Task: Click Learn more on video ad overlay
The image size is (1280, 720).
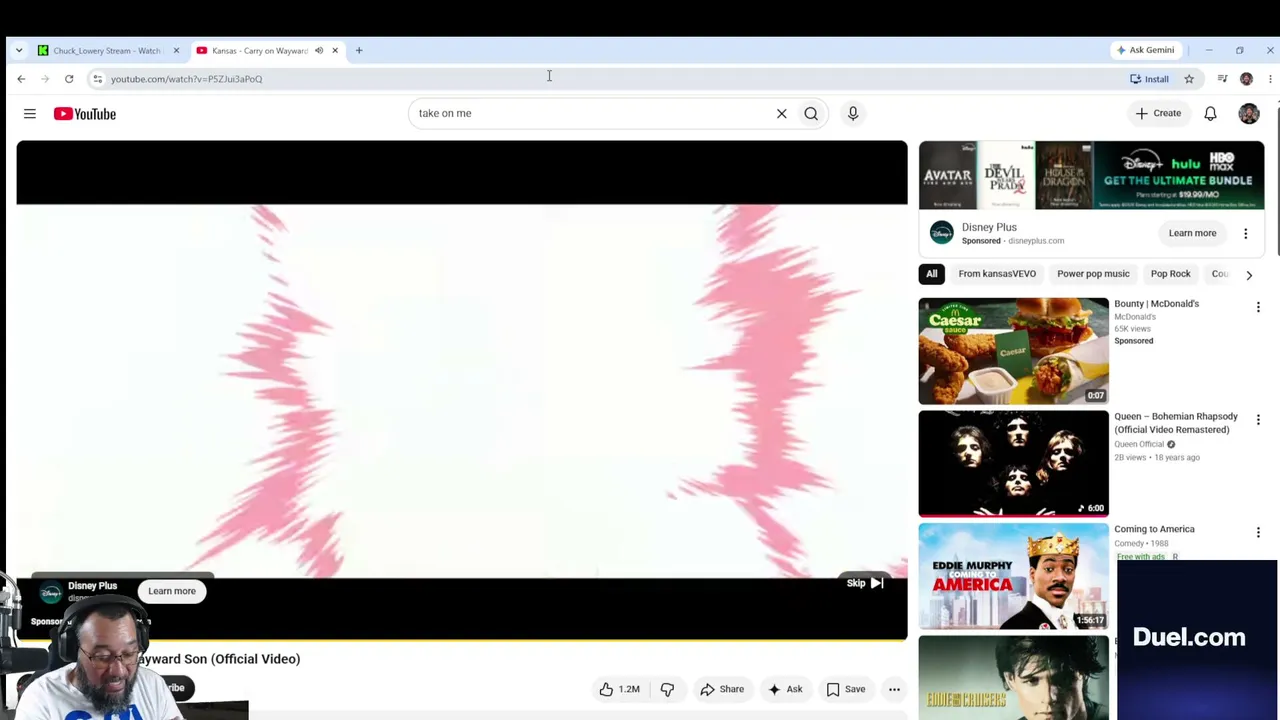Action: [x=172, y=591]
